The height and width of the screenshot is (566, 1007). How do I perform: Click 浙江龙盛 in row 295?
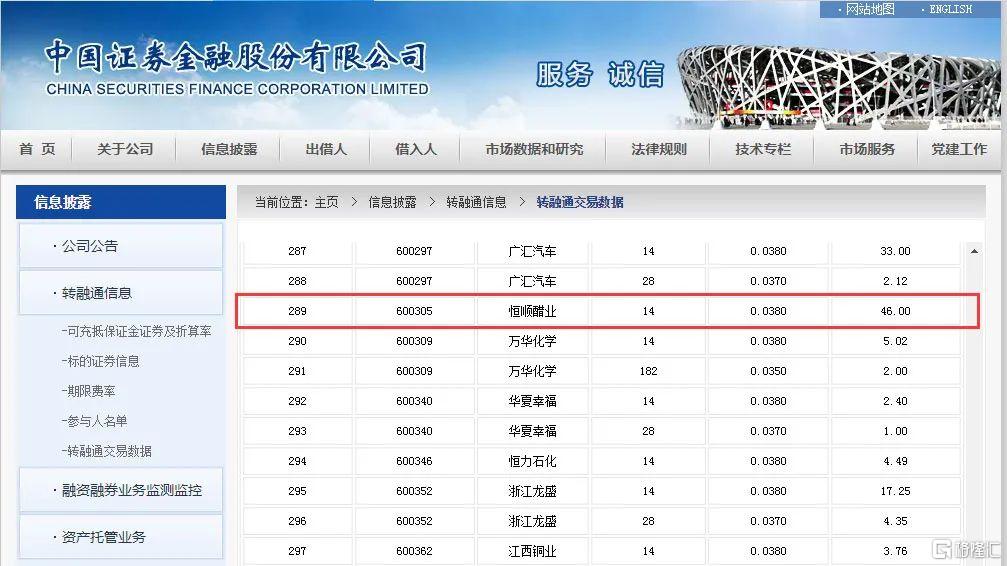(x=532, y=491)
